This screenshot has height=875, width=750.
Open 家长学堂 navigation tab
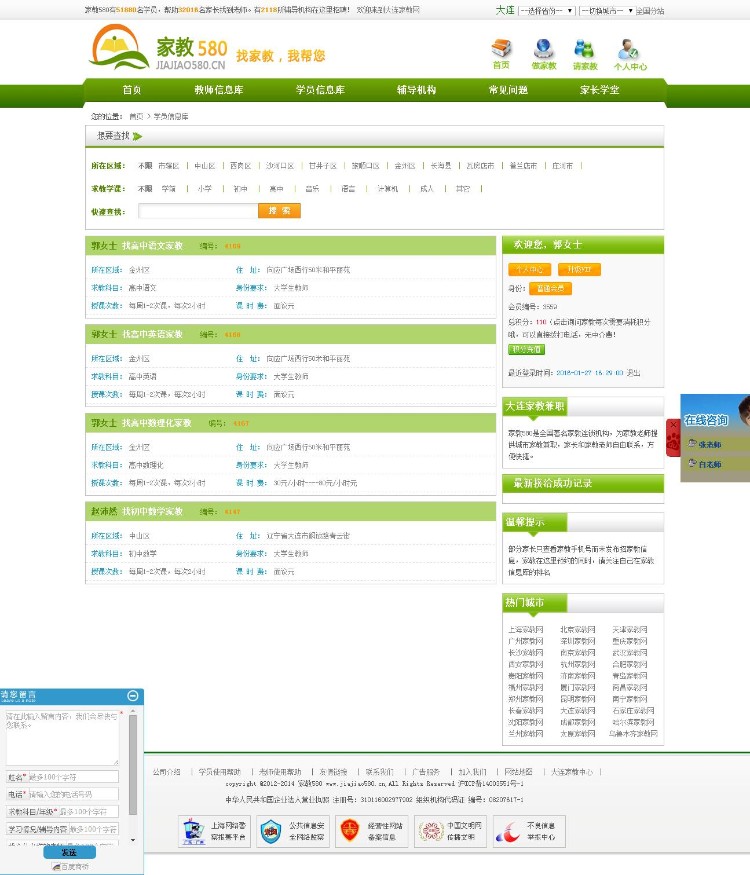click(x=600, y=90)
